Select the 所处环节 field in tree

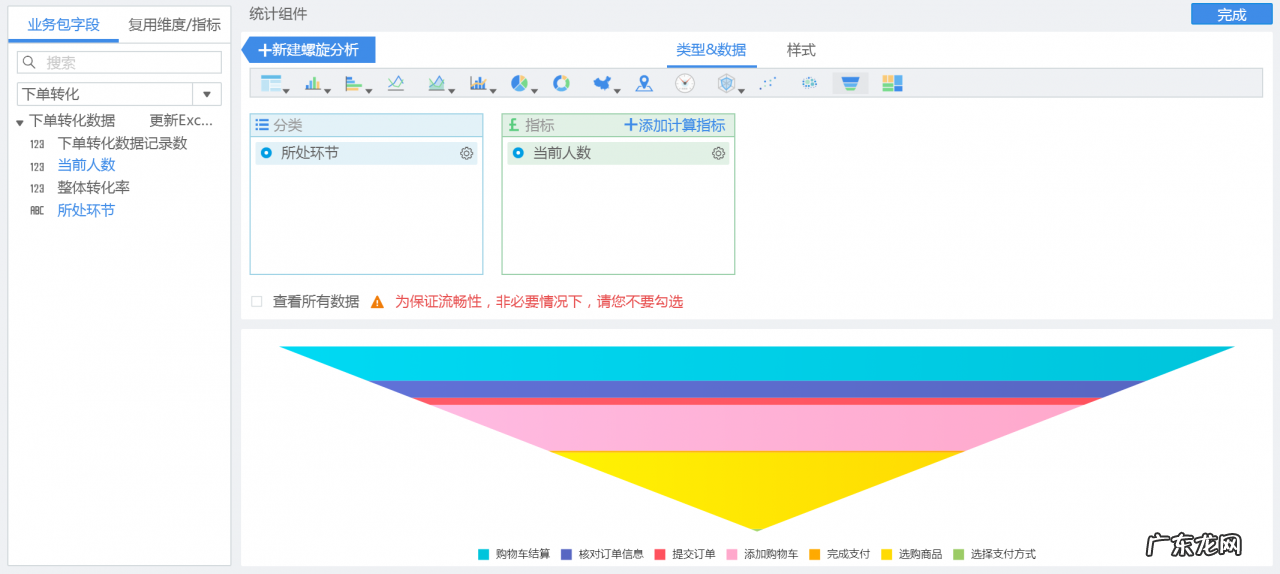(x=86, y=210)
